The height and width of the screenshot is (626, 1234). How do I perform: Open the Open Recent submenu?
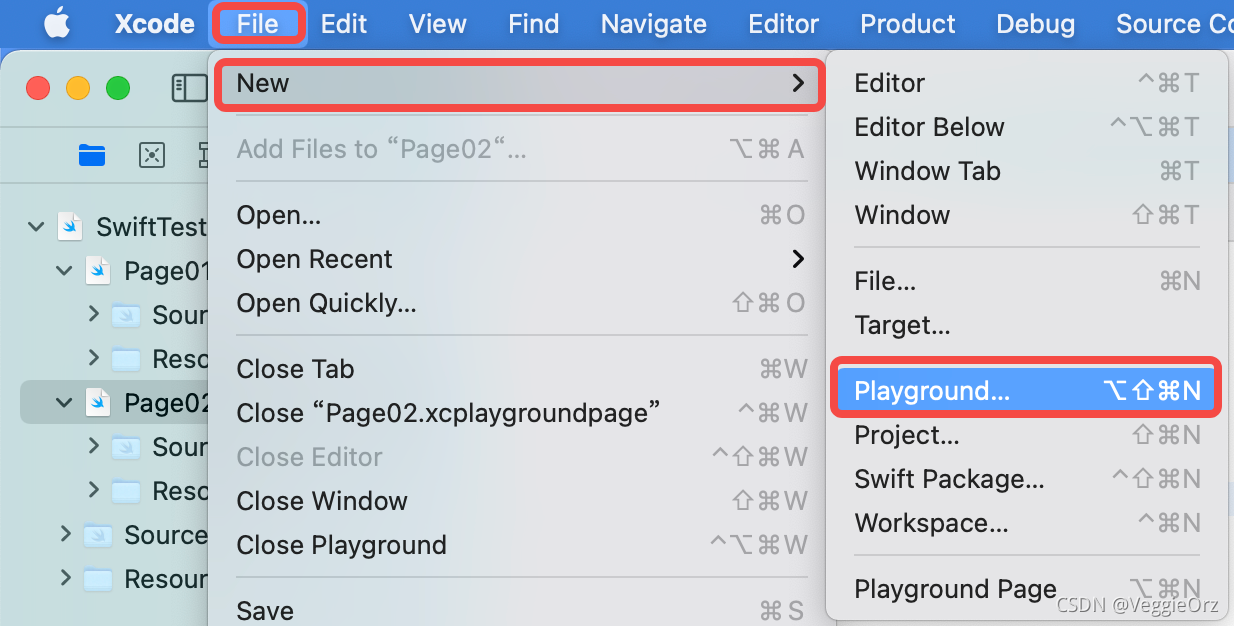click(x=521, y=259)
